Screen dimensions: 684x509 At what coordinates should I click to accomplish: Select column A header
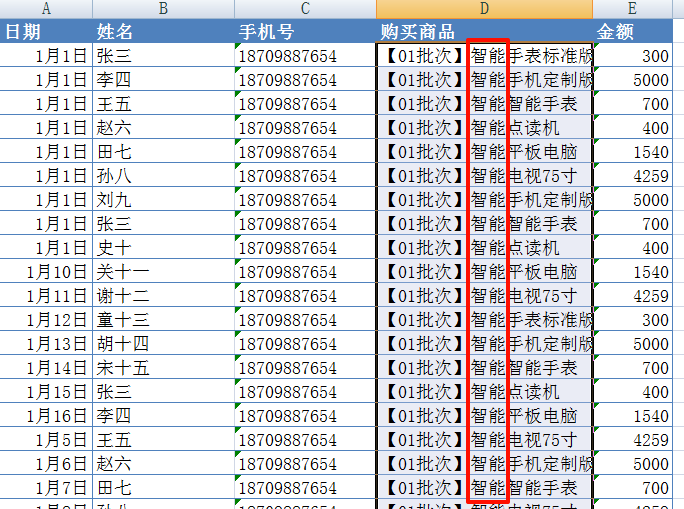[x=46, y=9]
